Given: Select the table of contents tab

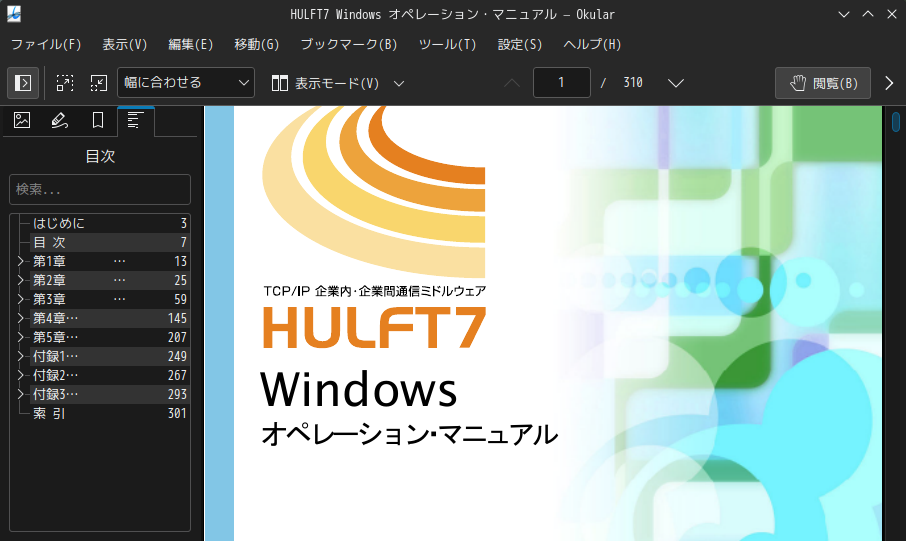Looking at the screenshot, I should pyautogui.click(x=136, y=121).
